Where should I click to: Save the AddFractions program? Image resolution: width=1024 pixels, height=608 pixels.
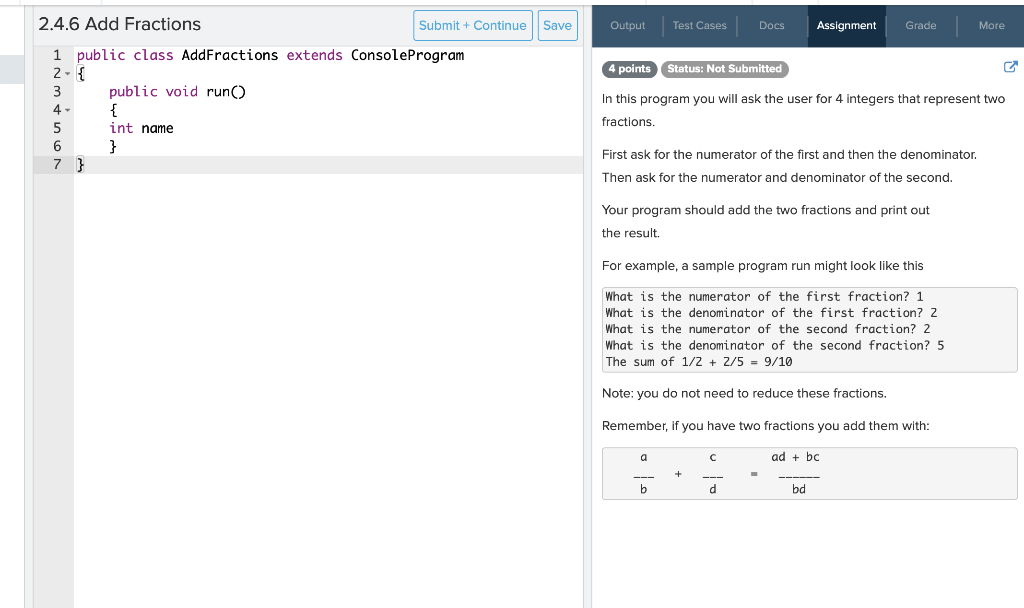pyautogui.click(x=556, y=24)
